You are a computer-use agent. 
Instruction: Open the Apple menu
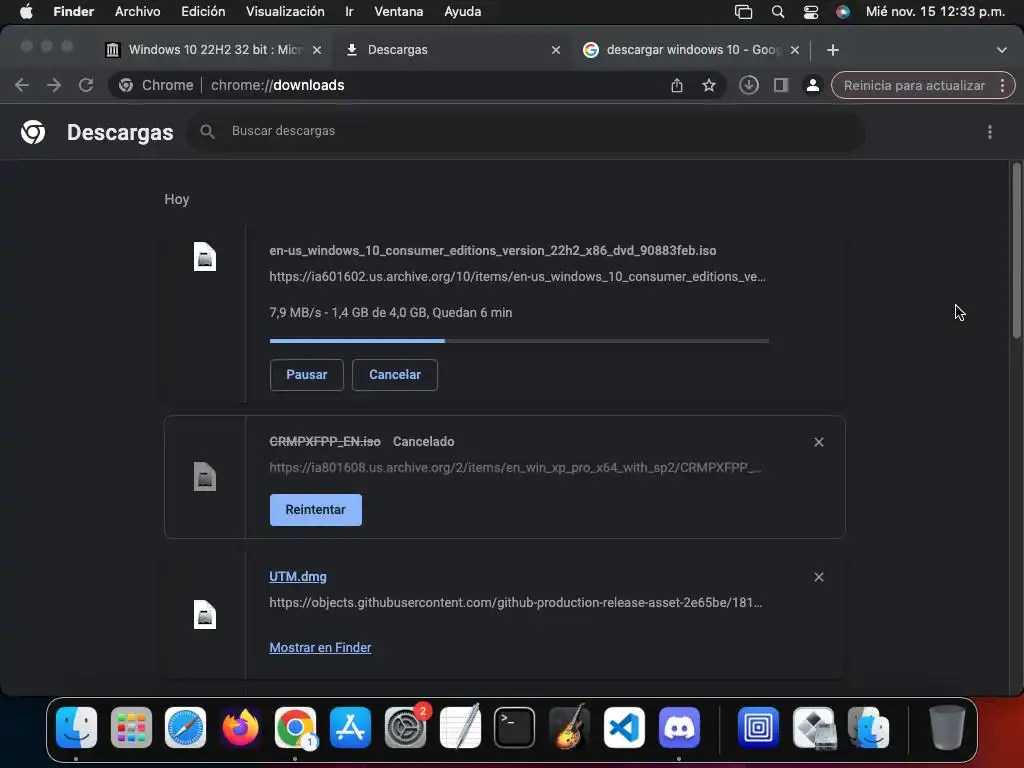pos(26,12)
